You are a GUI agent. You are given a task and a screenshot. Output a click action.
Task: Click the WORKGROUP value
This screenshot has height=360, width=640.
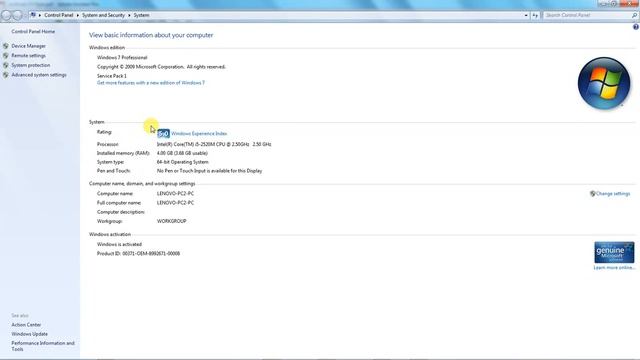point(171,221)
